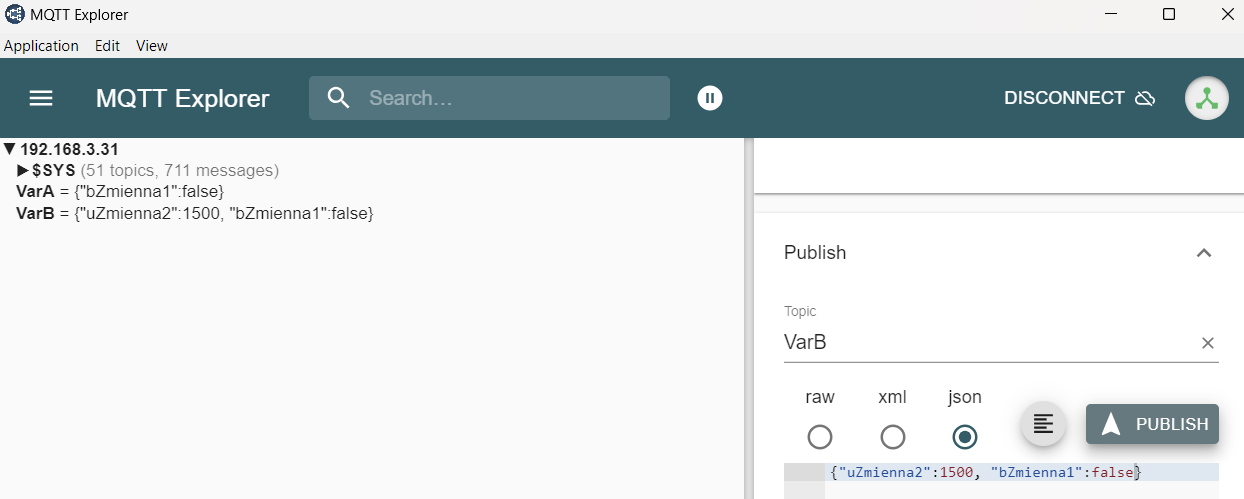Click the PUBLISH button

pos(1152,424)
